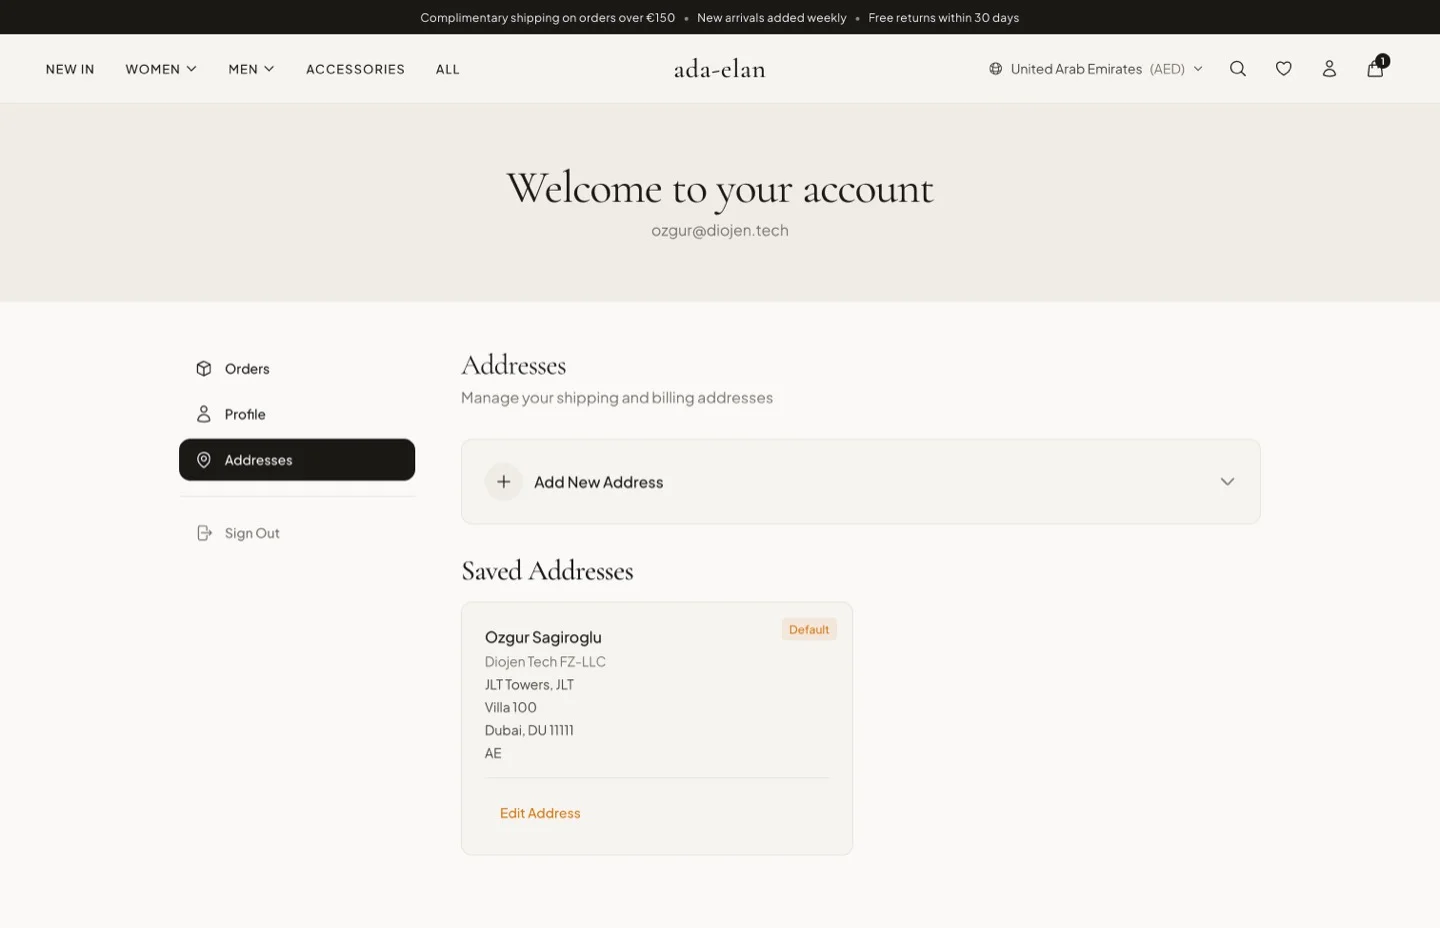1440x928 pixels.
Task: Click the plus icon next to Add New Address
Action: (x=503, y=481)
